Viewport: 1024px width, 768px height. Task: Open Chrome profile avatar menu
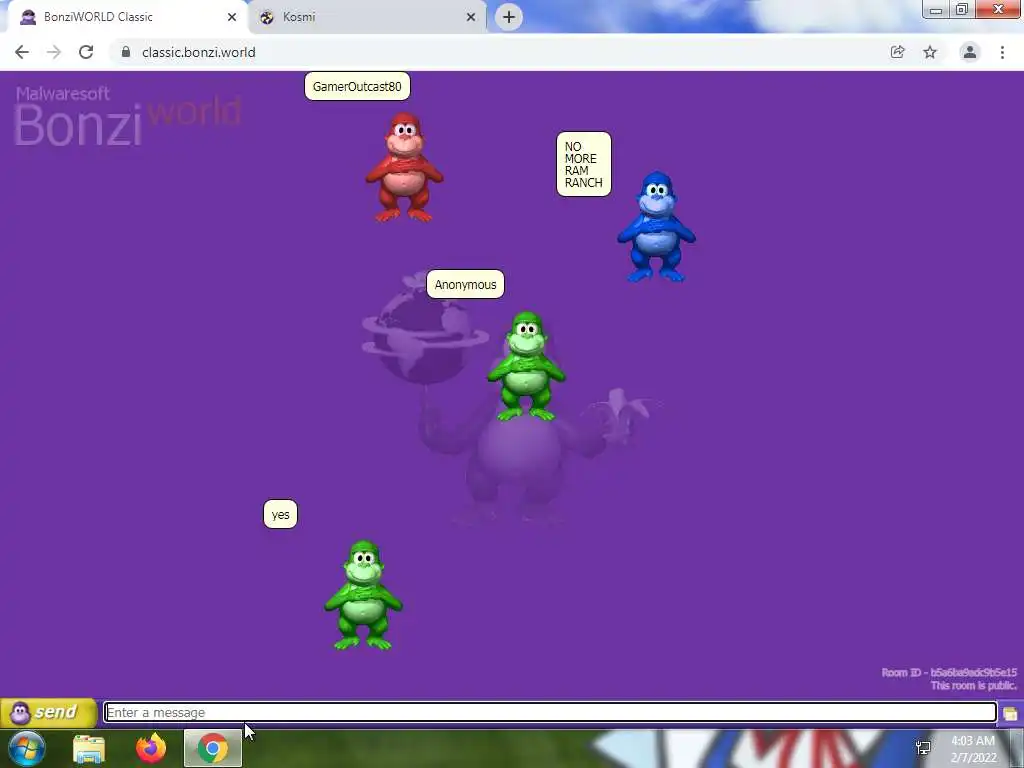970,52
